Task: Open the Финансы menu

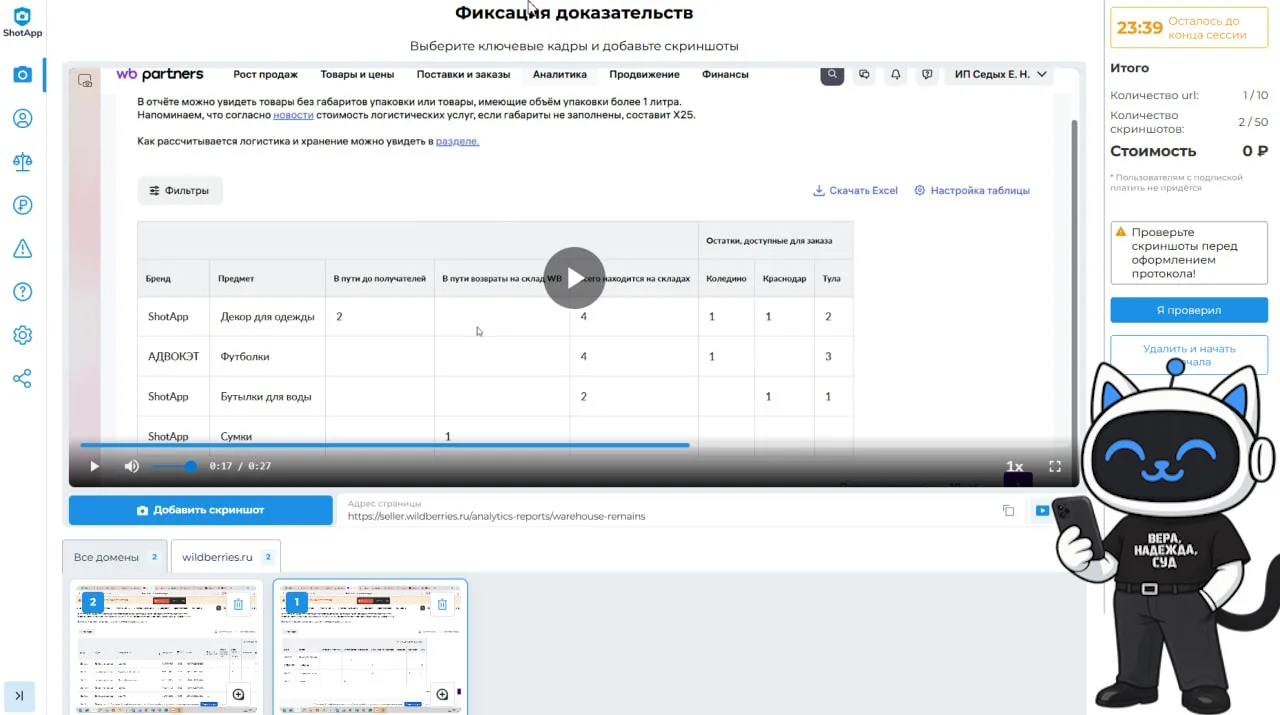Action: point(725,75)
